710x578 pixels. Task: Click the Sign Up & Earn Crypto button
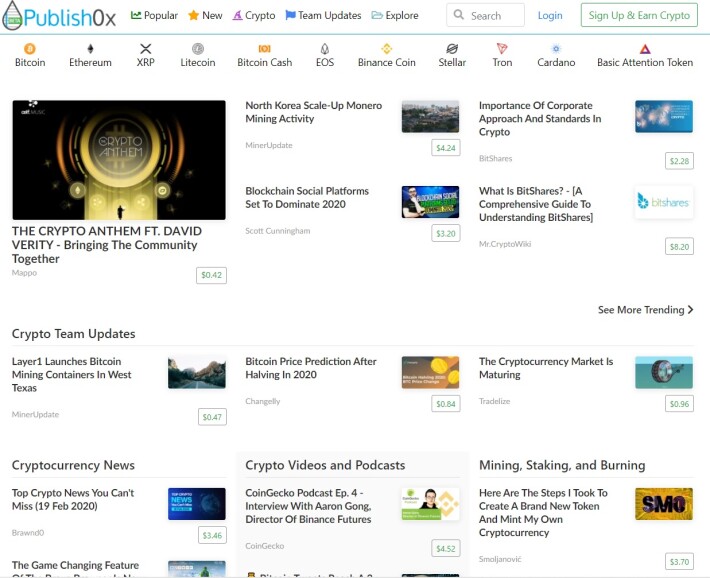pos(639,15)
